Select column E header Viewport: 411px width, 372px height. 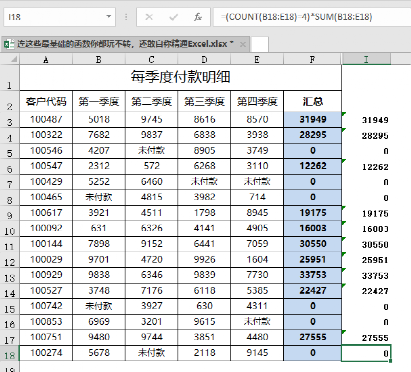[x=257, y=60]
